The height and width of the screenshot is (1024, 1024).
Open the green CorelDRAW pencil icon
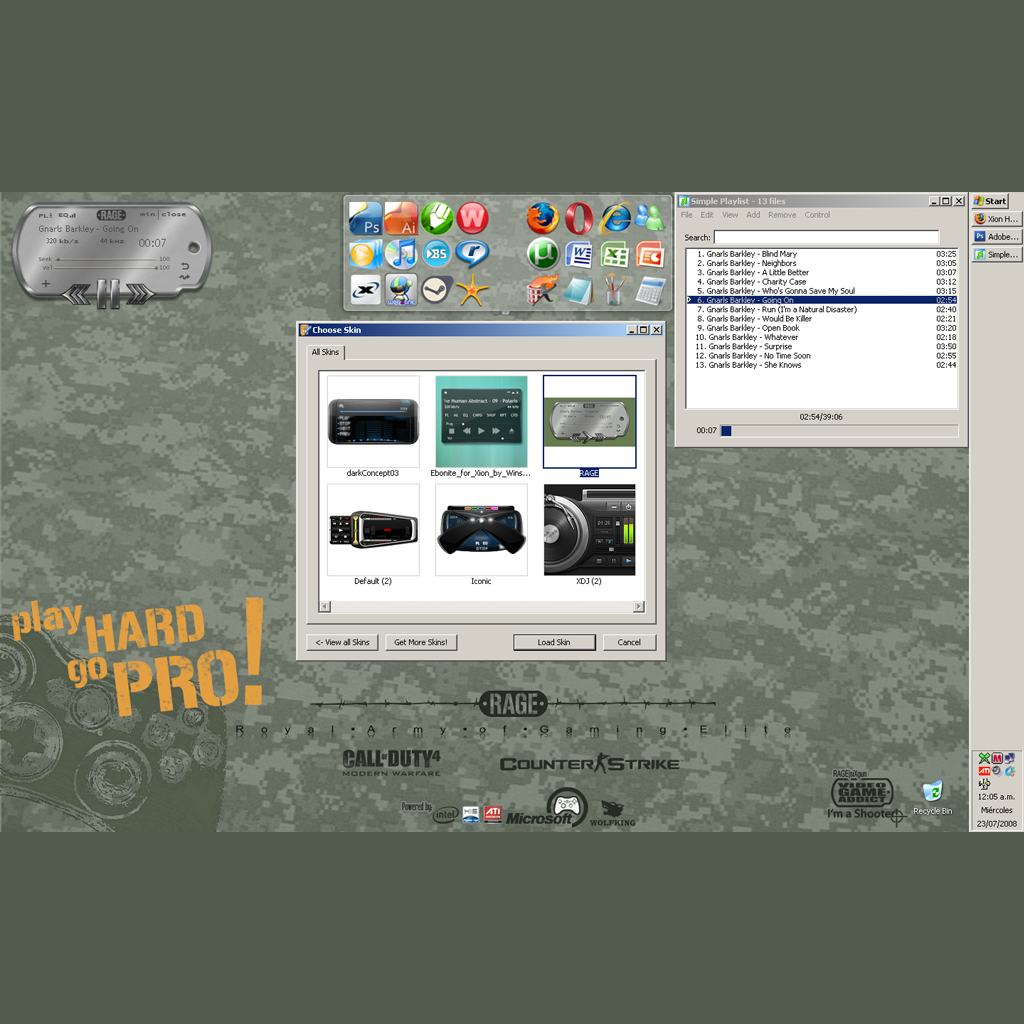click(436, 218)
